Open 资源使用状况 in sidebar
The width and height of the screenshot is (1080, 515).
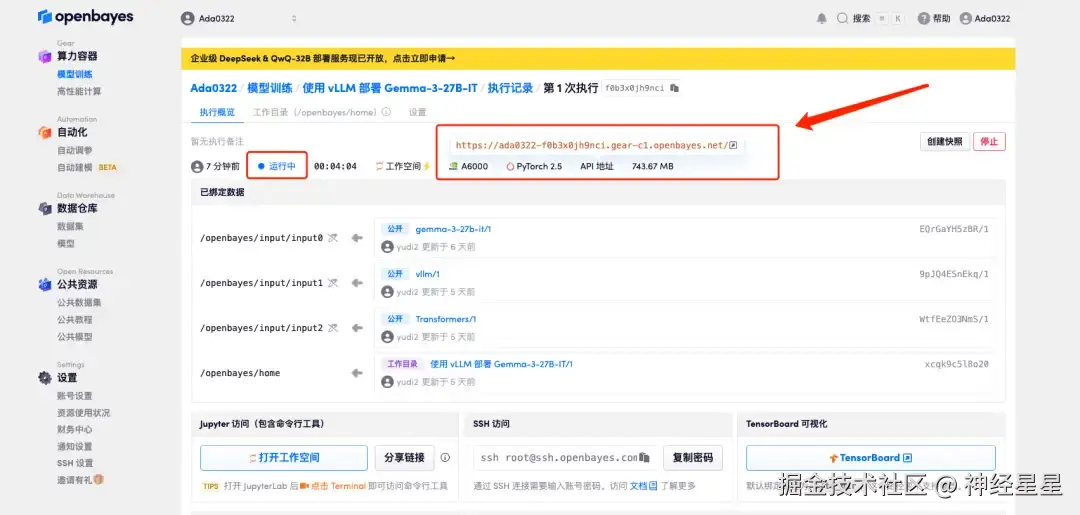83,413
